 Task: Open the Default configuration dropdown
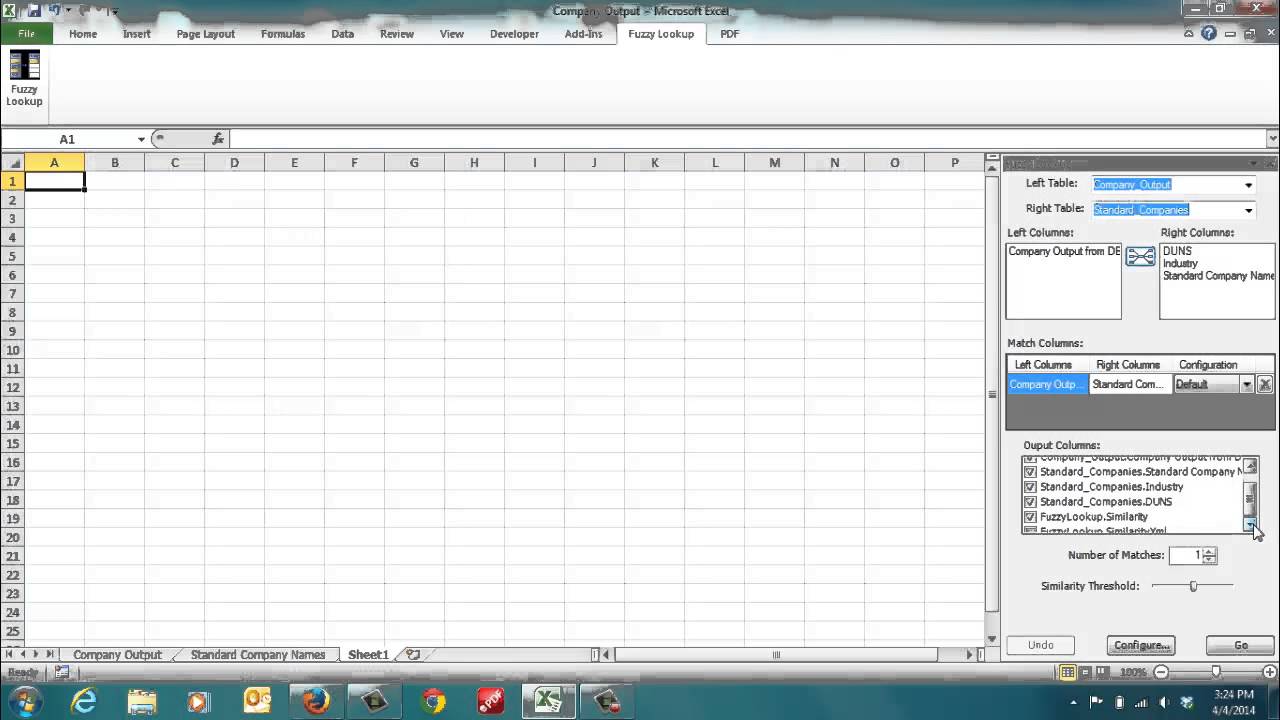1246,384
